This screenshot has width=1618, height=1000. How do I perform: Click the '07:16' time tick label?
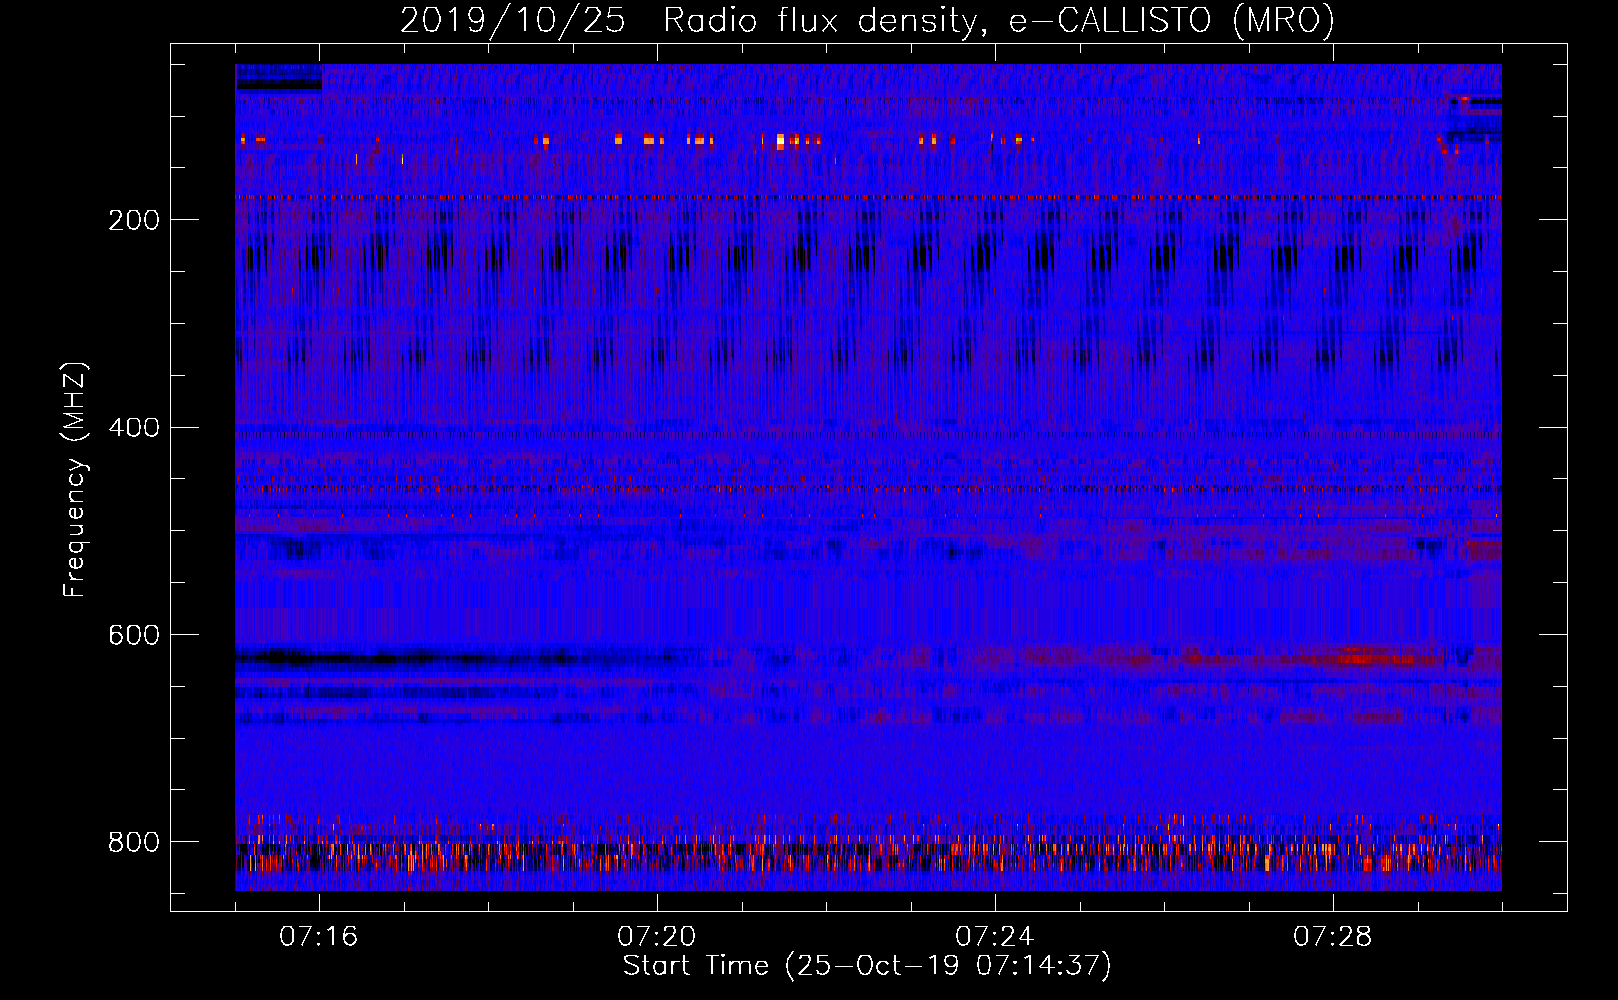(318, 937)
